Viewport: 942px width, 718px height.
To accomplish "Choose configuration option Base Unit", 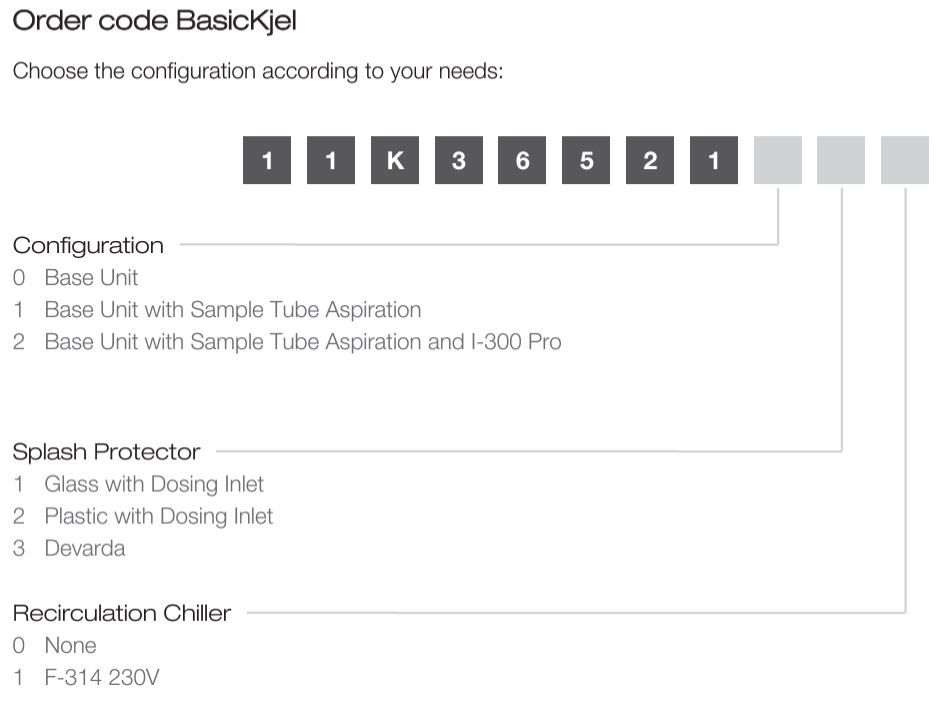I will pyautogui.click(x=76, y=278).
